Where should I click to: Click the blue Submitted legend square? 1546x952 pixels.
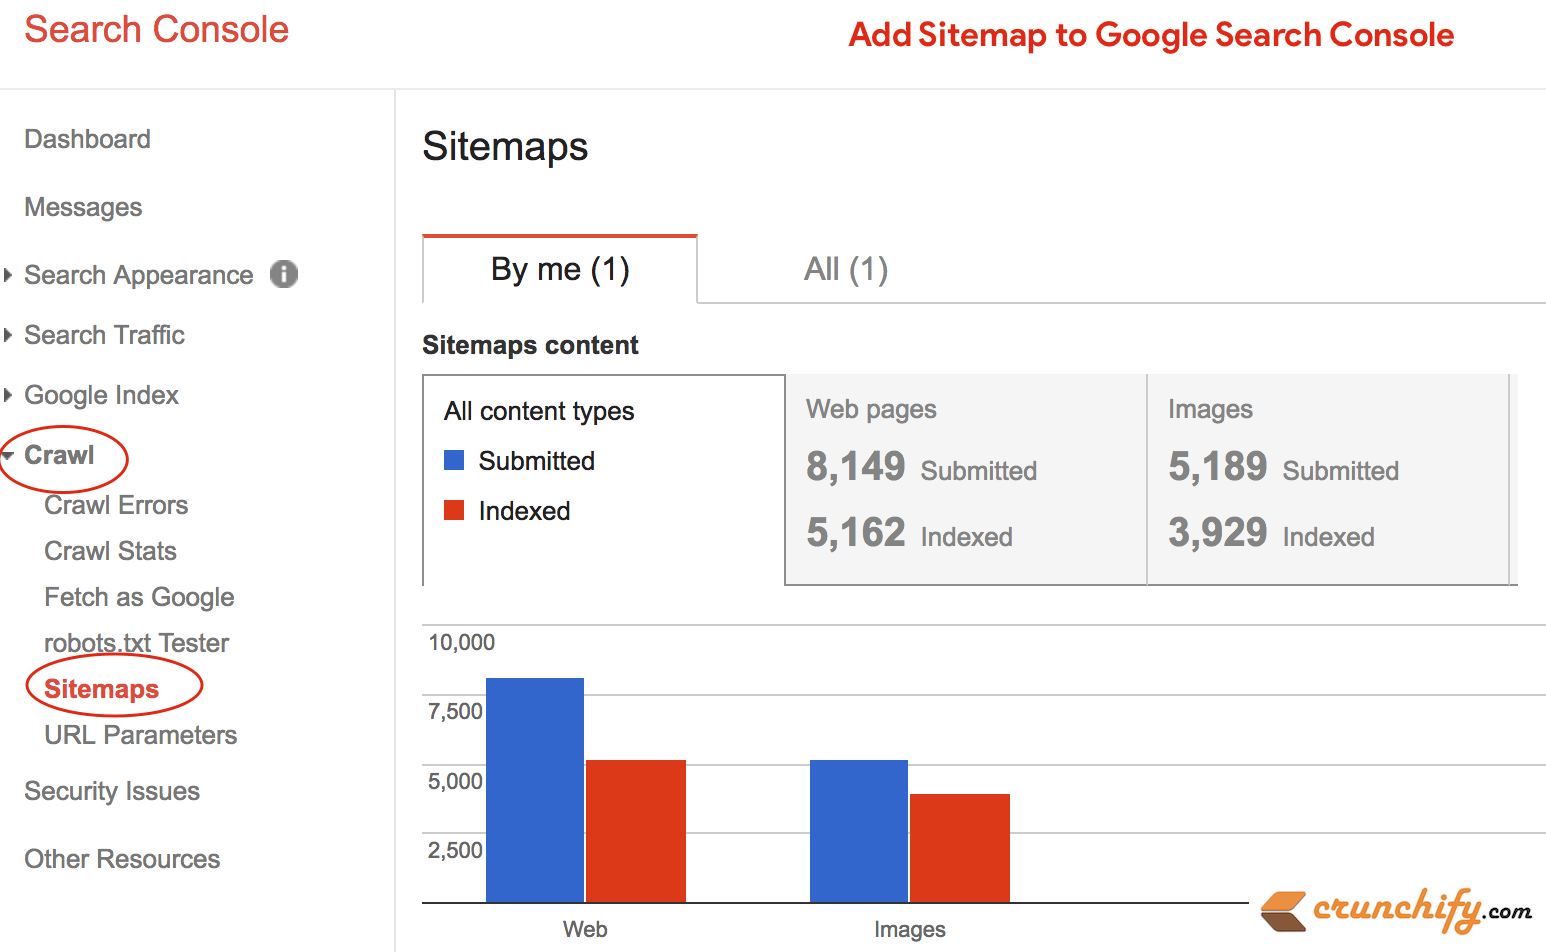pyautogui.click(x=454, y=460)
